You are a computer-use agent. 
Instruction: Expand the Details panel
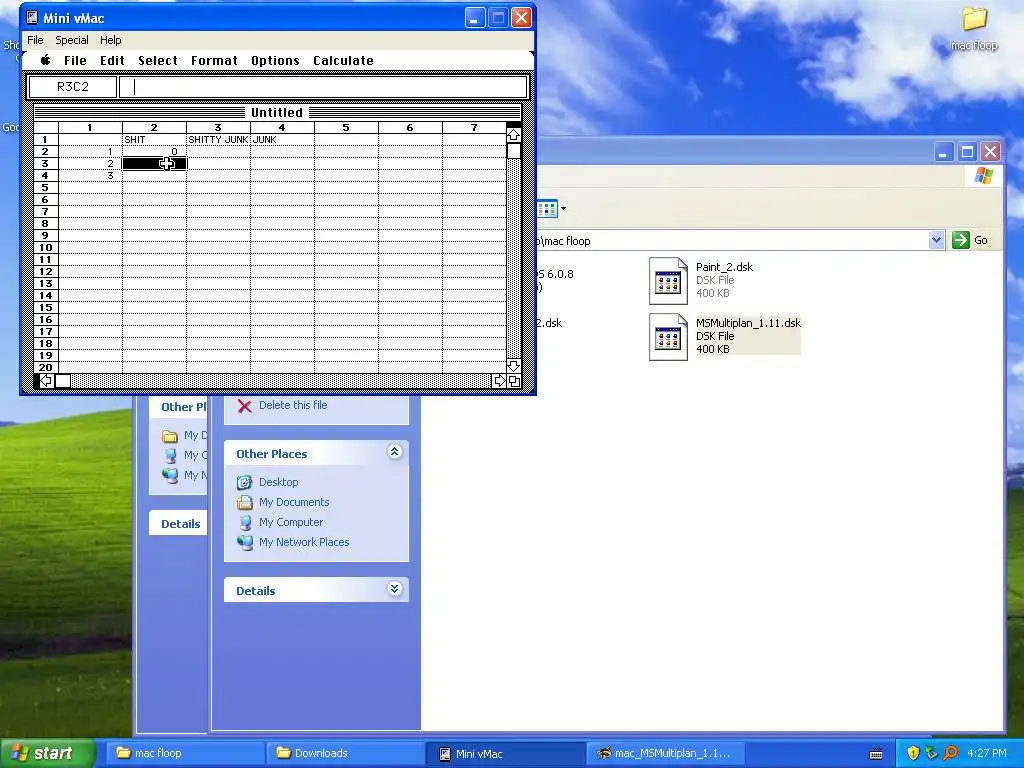pos(394,588)
